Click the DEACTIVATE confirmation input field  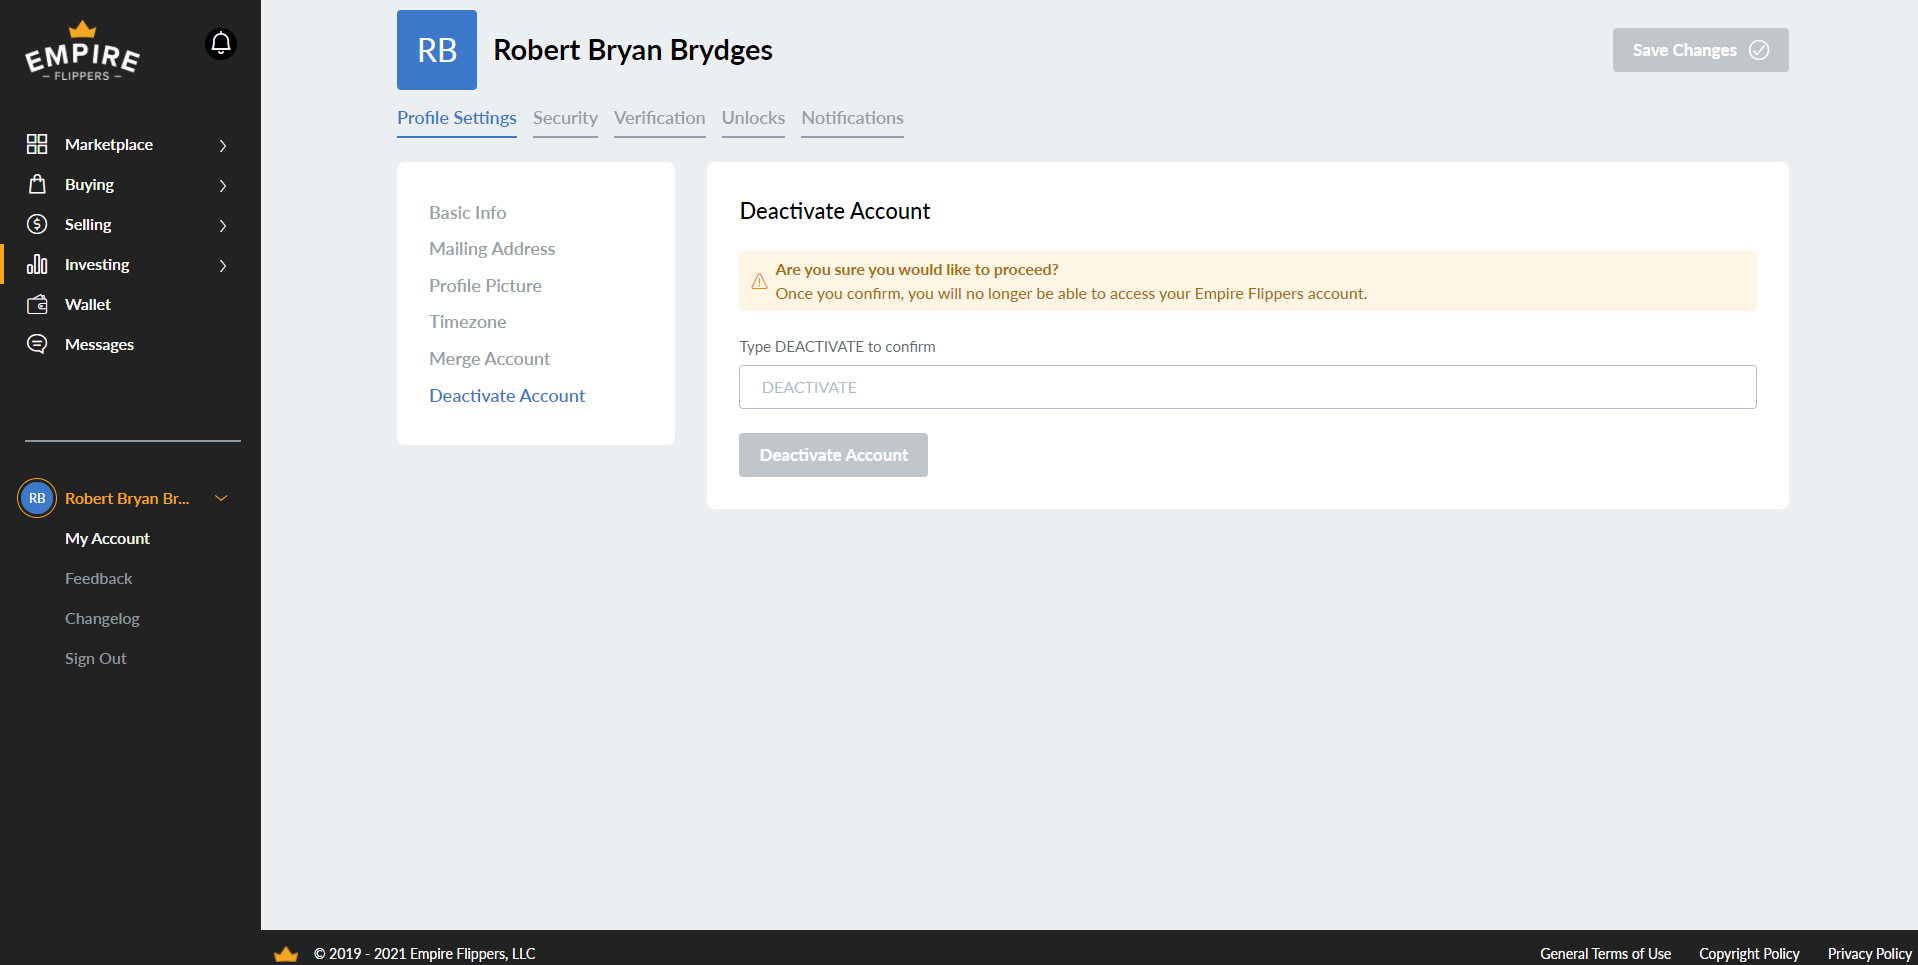pos(1247,387)
